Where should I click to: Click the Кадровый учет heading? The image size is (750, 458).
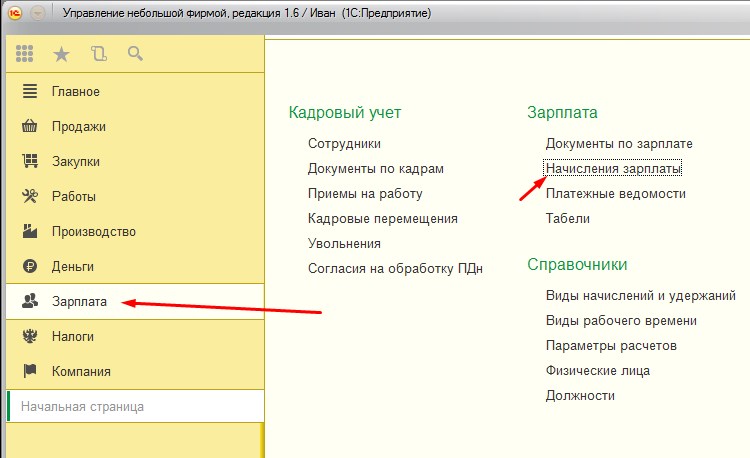345,113
